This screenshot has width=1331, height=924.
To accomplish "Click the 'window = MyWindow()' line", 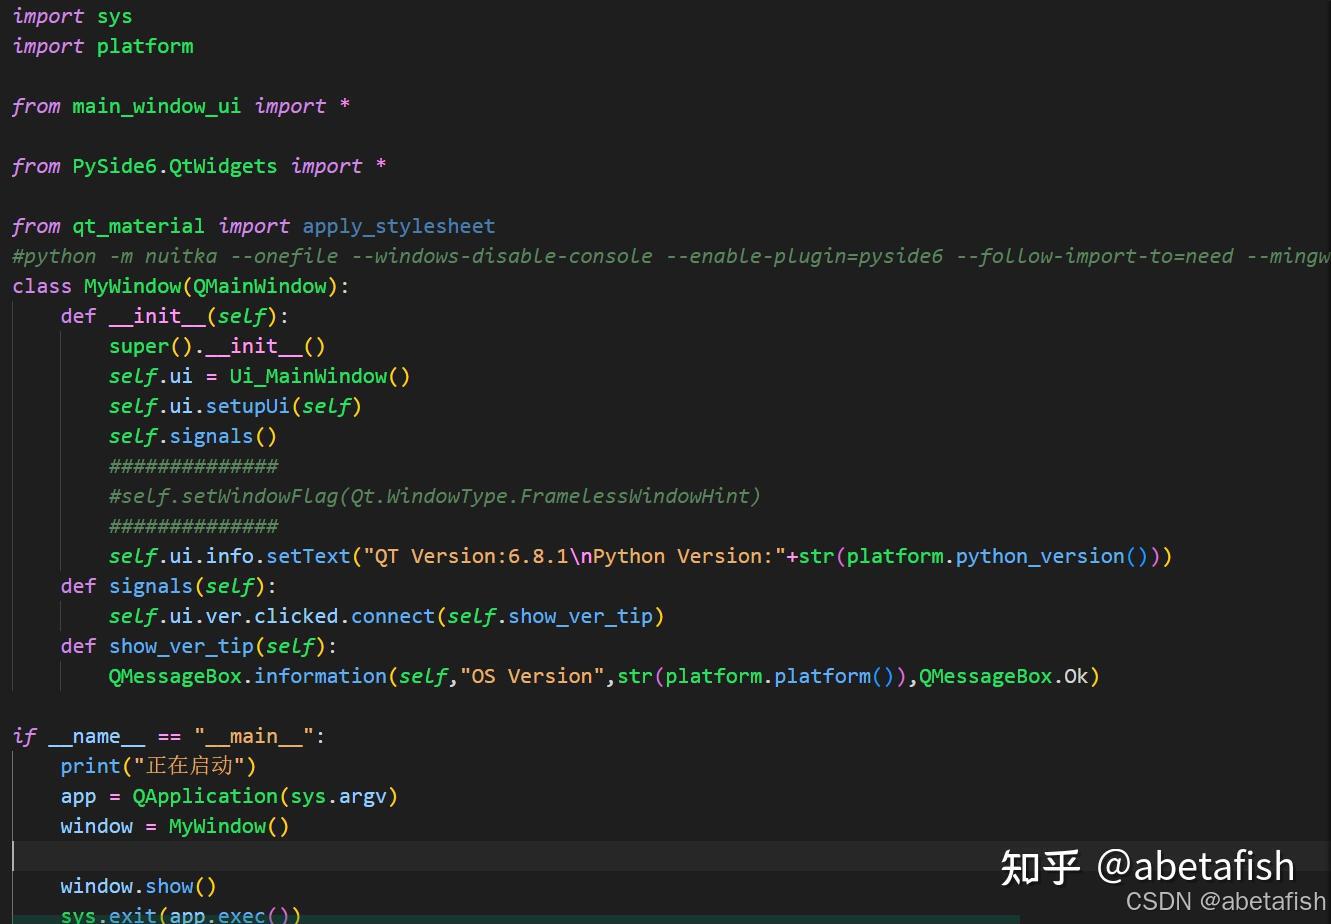I will click(x=175, y=826).
